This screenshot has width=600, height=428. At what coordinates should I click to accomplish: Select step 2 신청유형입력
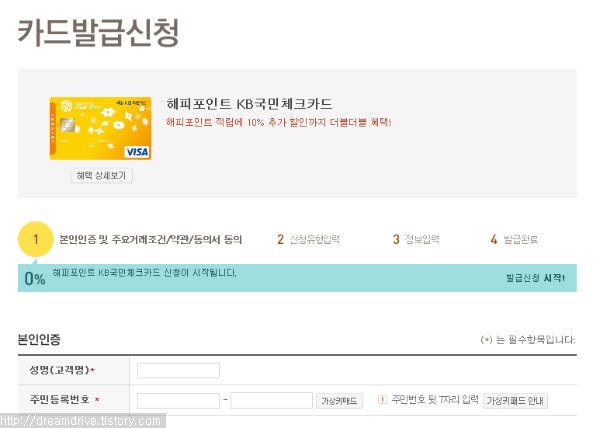(308, 239)
